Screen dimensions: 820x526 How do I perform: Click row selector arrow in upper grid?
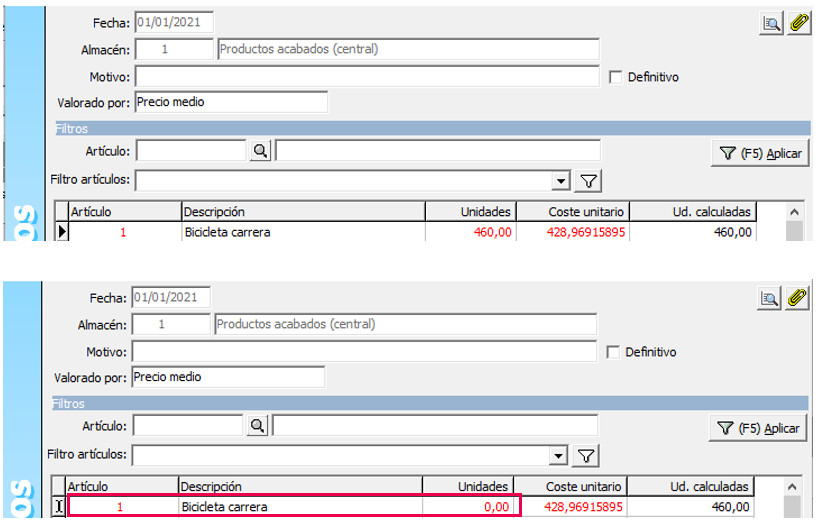[x=62, y=232]
